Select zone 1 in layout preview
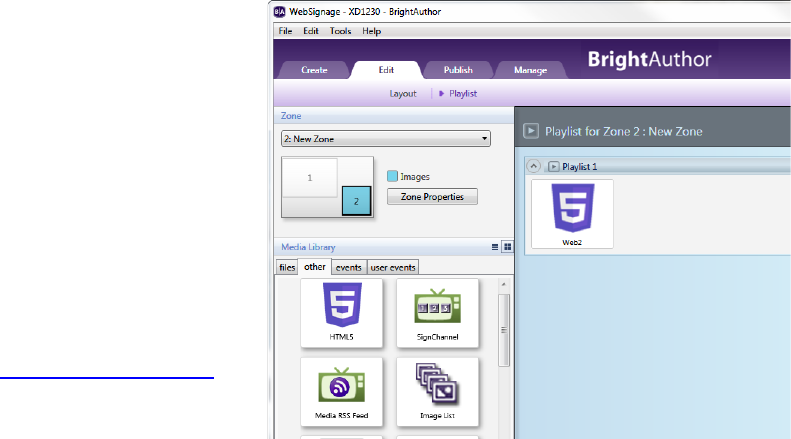The image size is (791, 439). coord(310,178)
